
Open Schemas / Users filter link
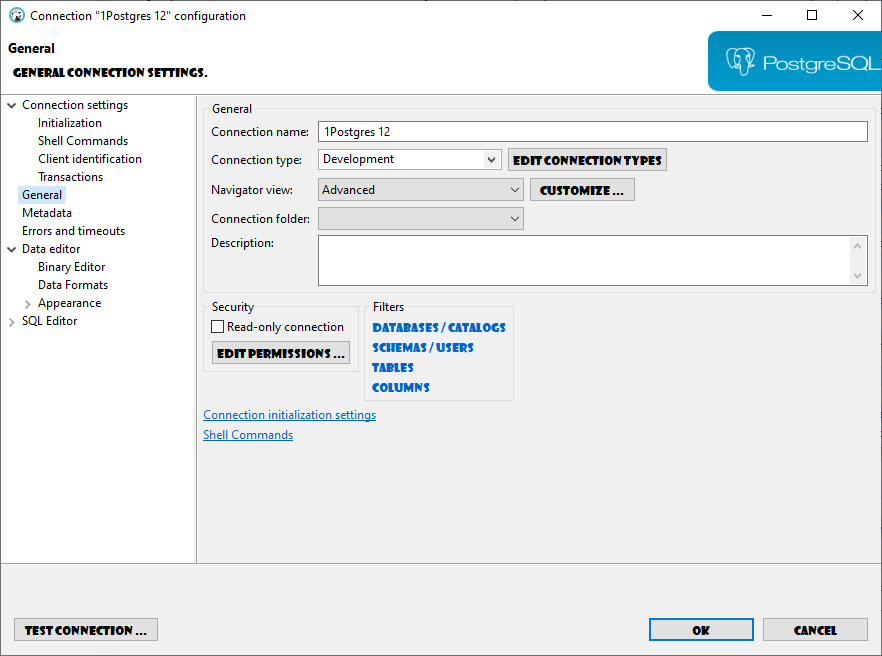(x=423, y=348)
